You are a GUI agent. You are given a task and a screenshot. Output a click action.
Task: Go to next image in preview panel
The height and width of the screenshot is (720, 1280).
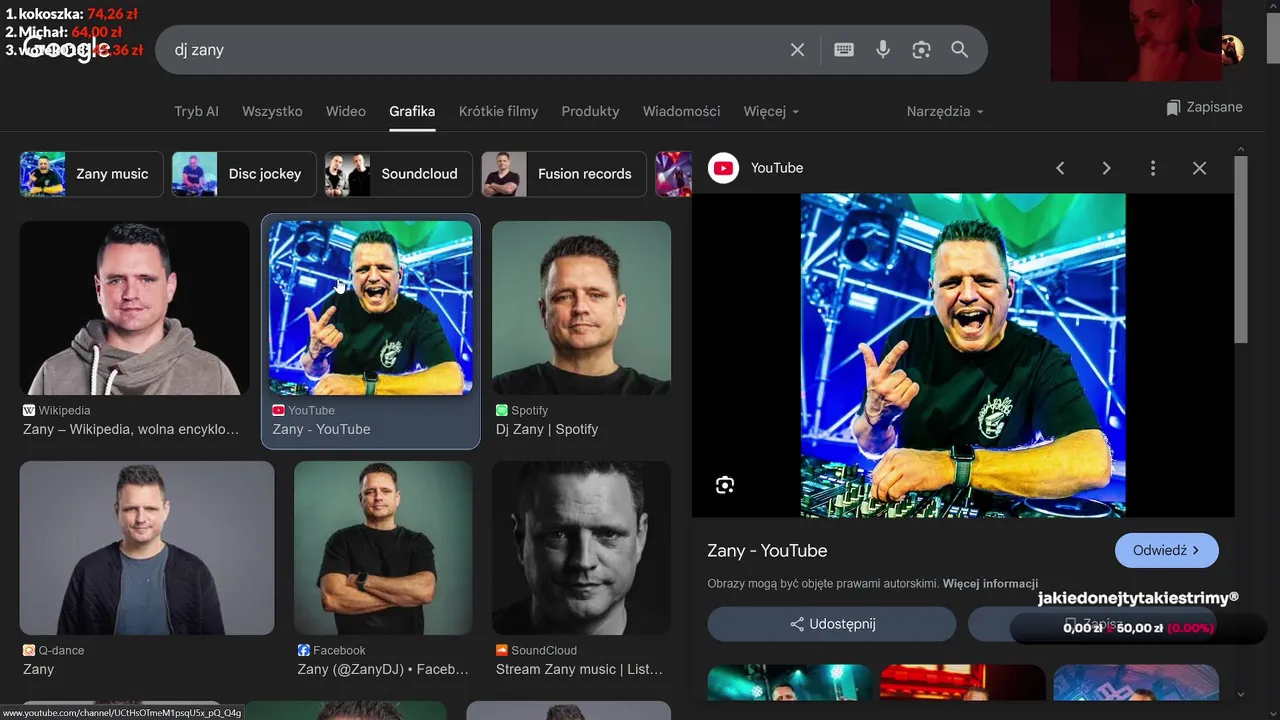coord(1106,168)
